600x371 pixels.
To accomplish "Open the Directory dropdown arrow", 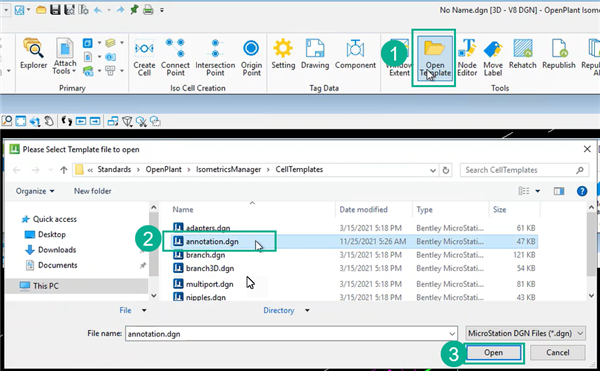I will [307, 311].
